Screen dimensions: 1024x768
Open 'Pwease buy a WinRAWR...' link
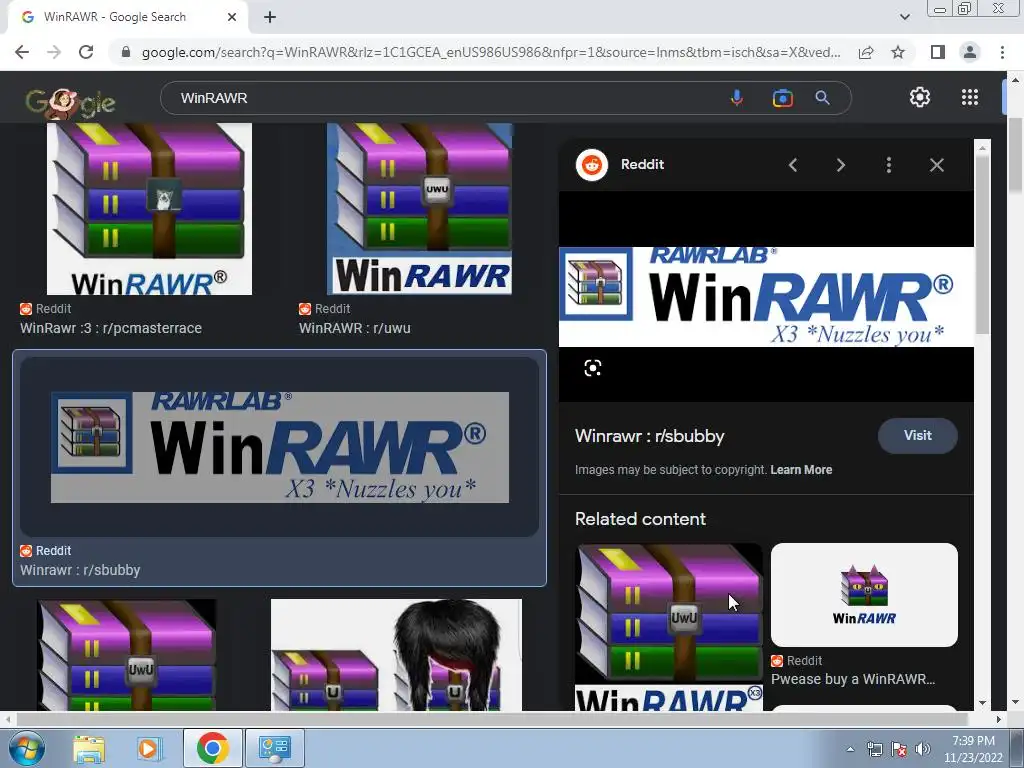tap(853, 679)
